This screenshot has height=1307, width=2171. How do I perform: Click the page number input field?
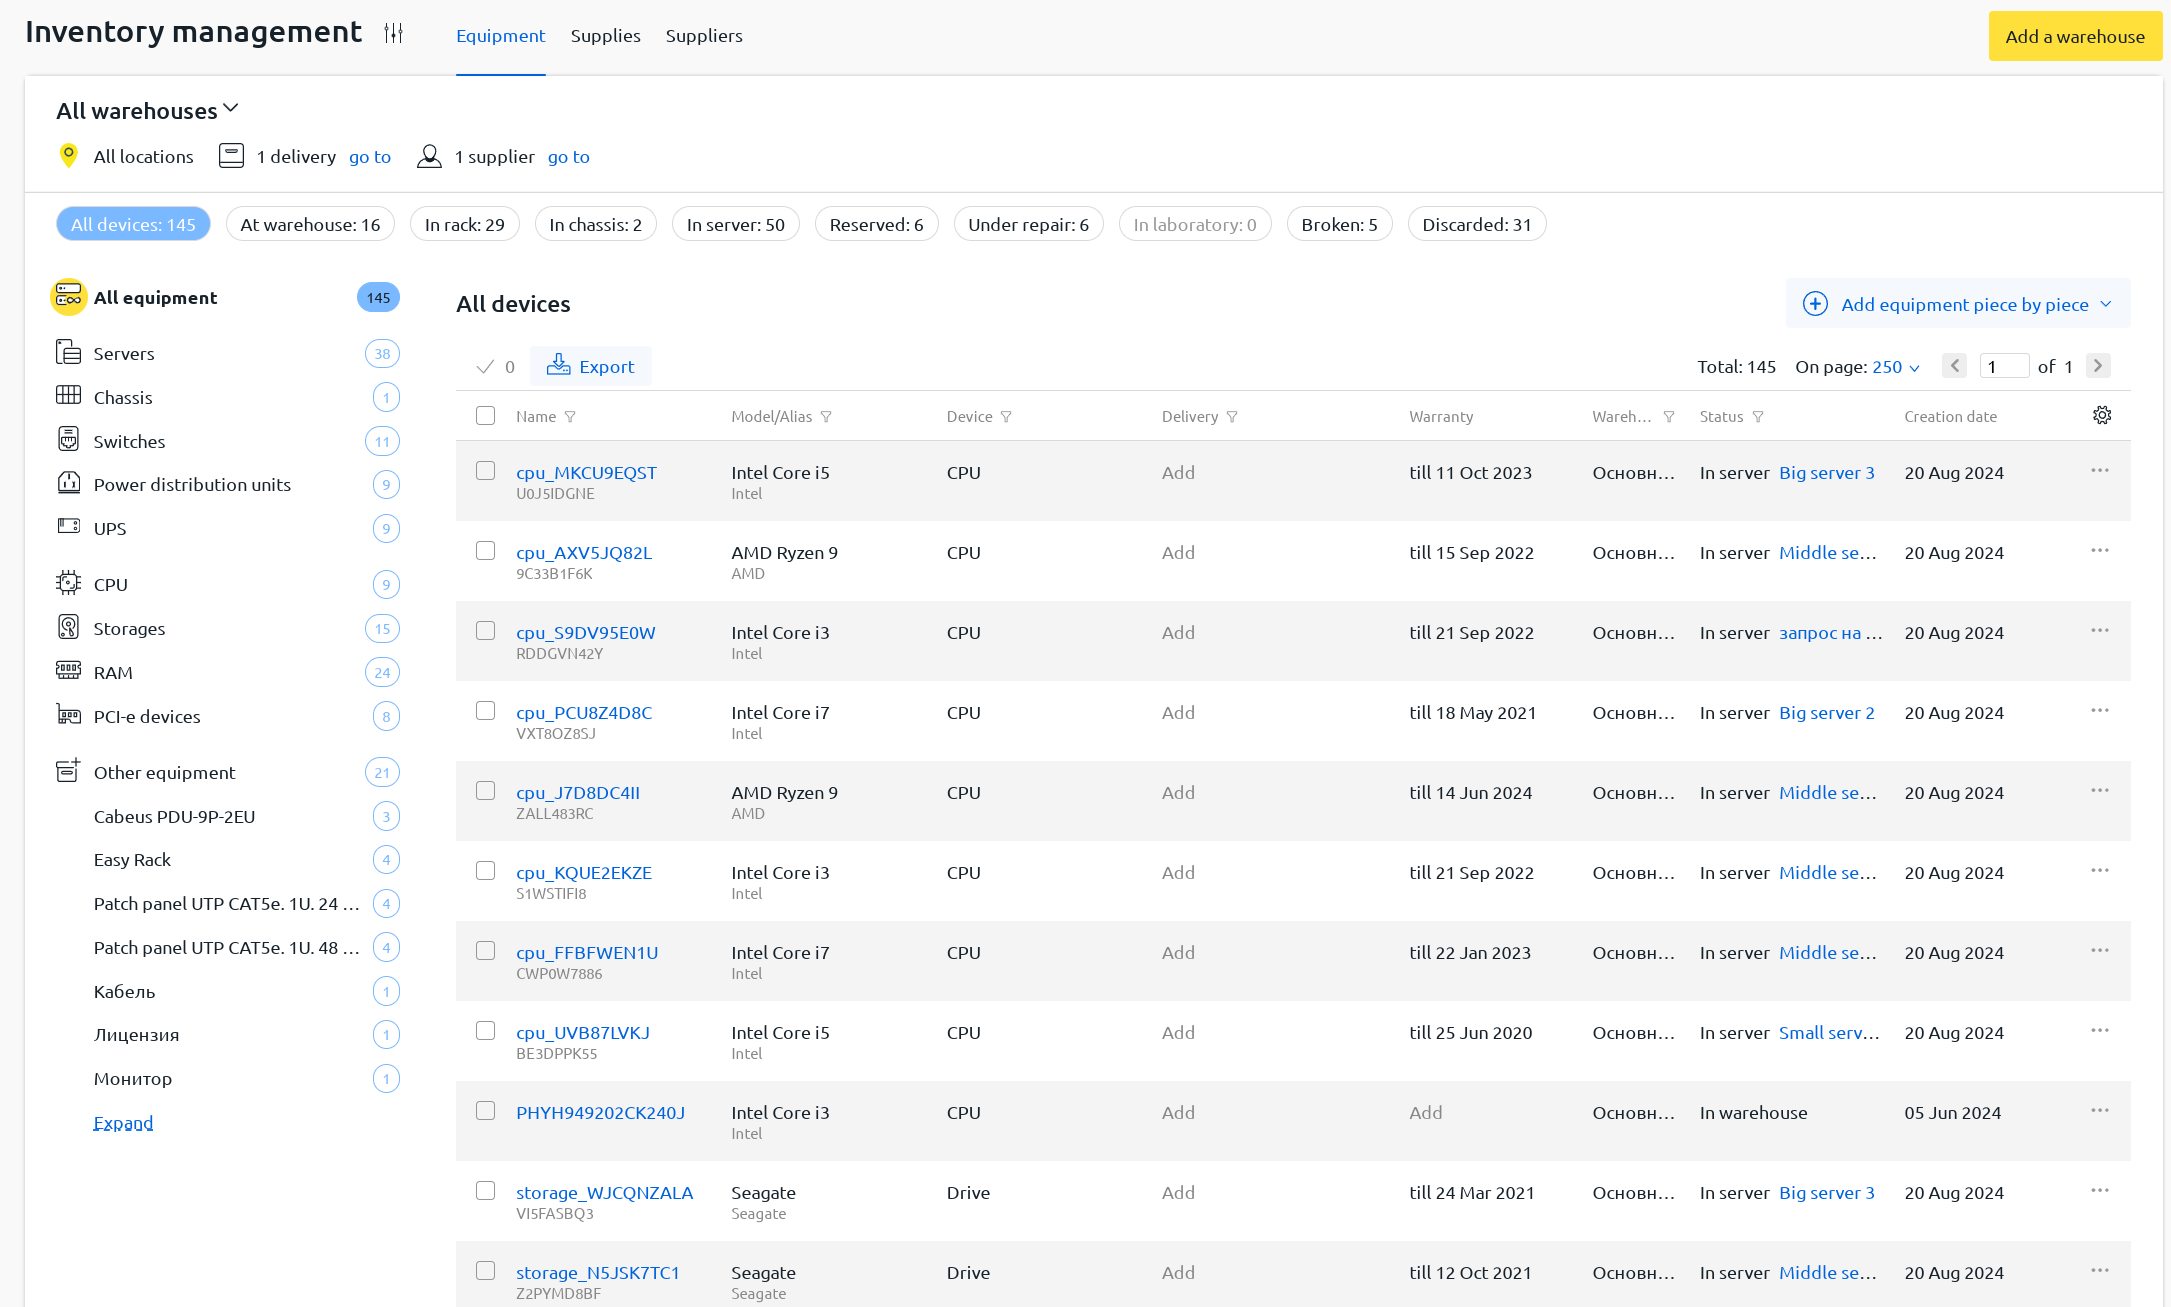[2003, 366]
